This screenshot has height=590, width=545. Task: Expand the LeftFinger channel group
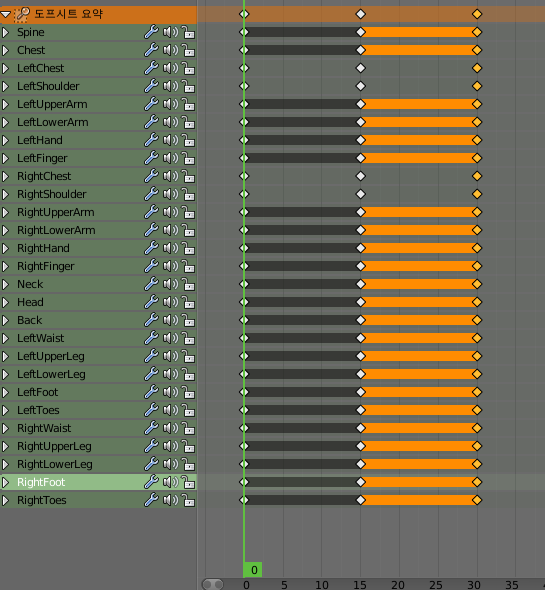pos(6,158)
